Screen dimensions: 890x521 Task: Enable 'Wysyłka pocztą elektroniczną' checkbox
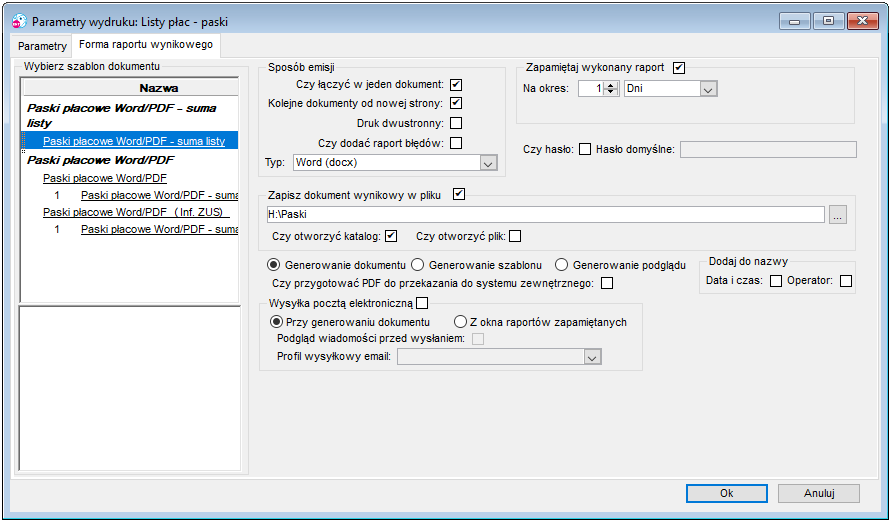[422, 304]
